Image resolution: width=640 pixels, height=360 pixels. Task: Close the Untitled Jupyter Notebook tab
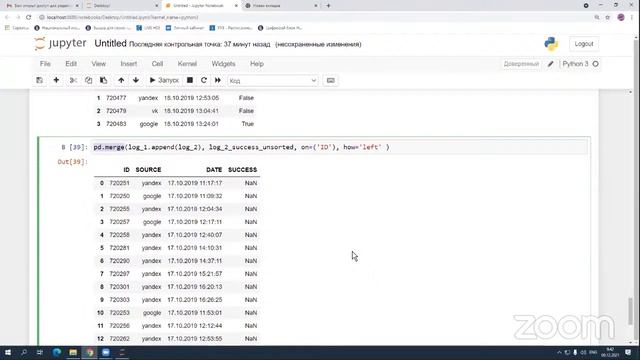(x=236, y=6)
